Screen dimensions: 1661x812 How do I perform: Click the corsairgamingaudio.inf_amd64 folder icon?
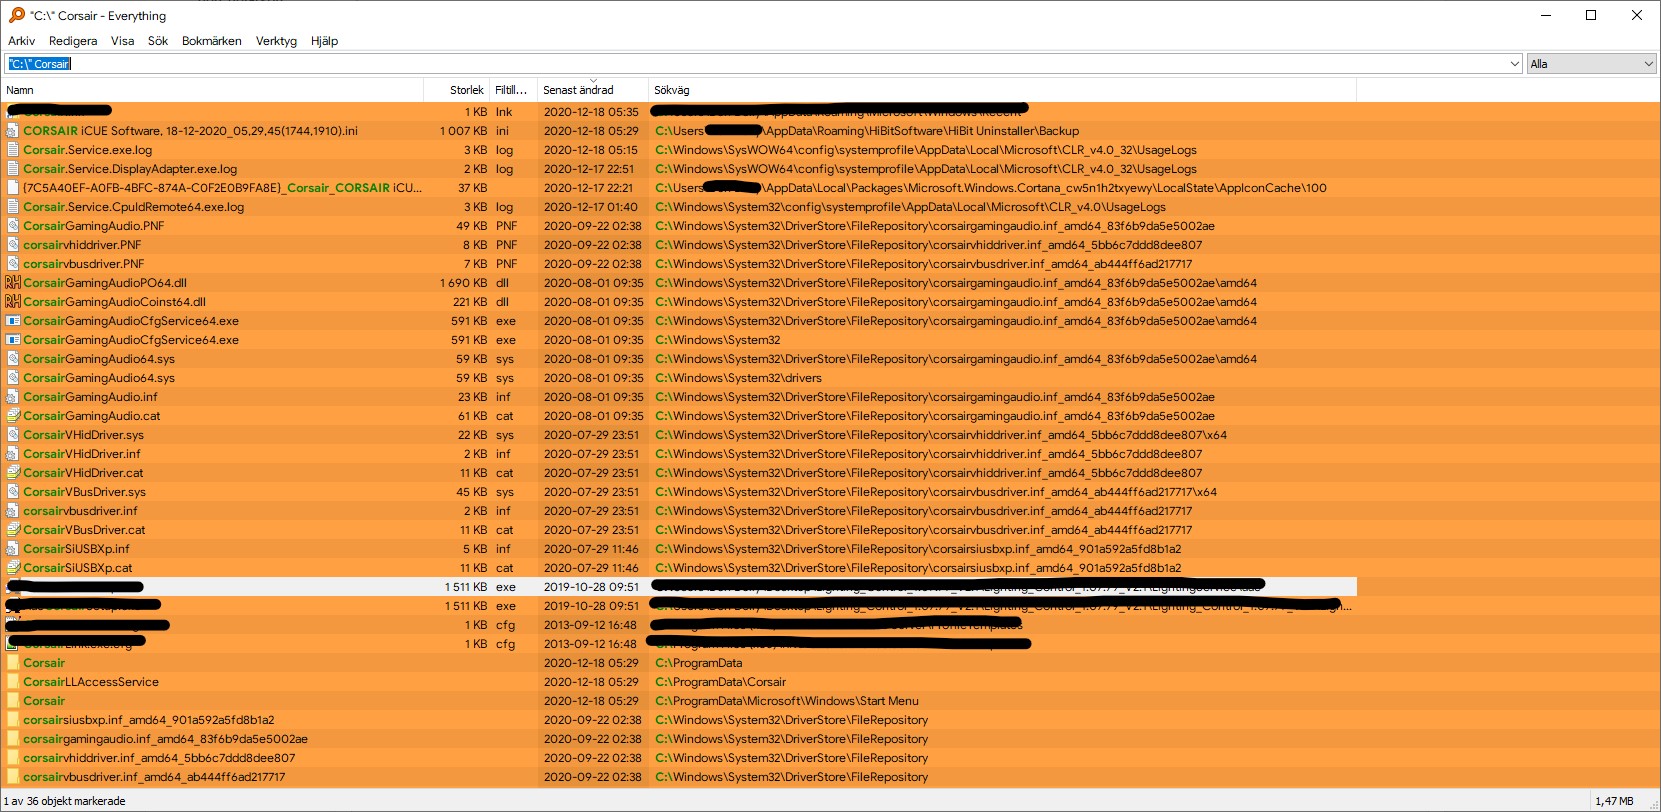(x=13, y=739)
